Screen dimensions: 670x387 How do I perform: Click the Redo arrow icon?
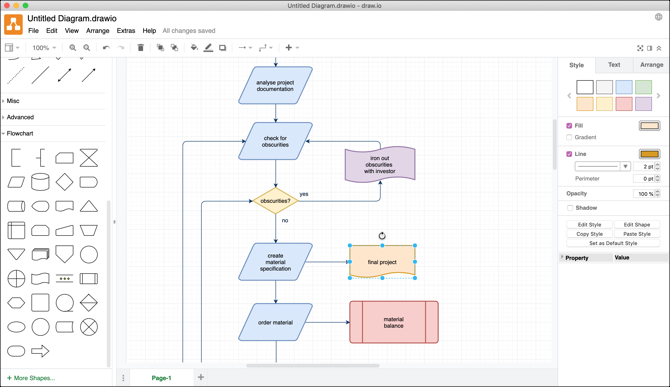pos(120,48)
